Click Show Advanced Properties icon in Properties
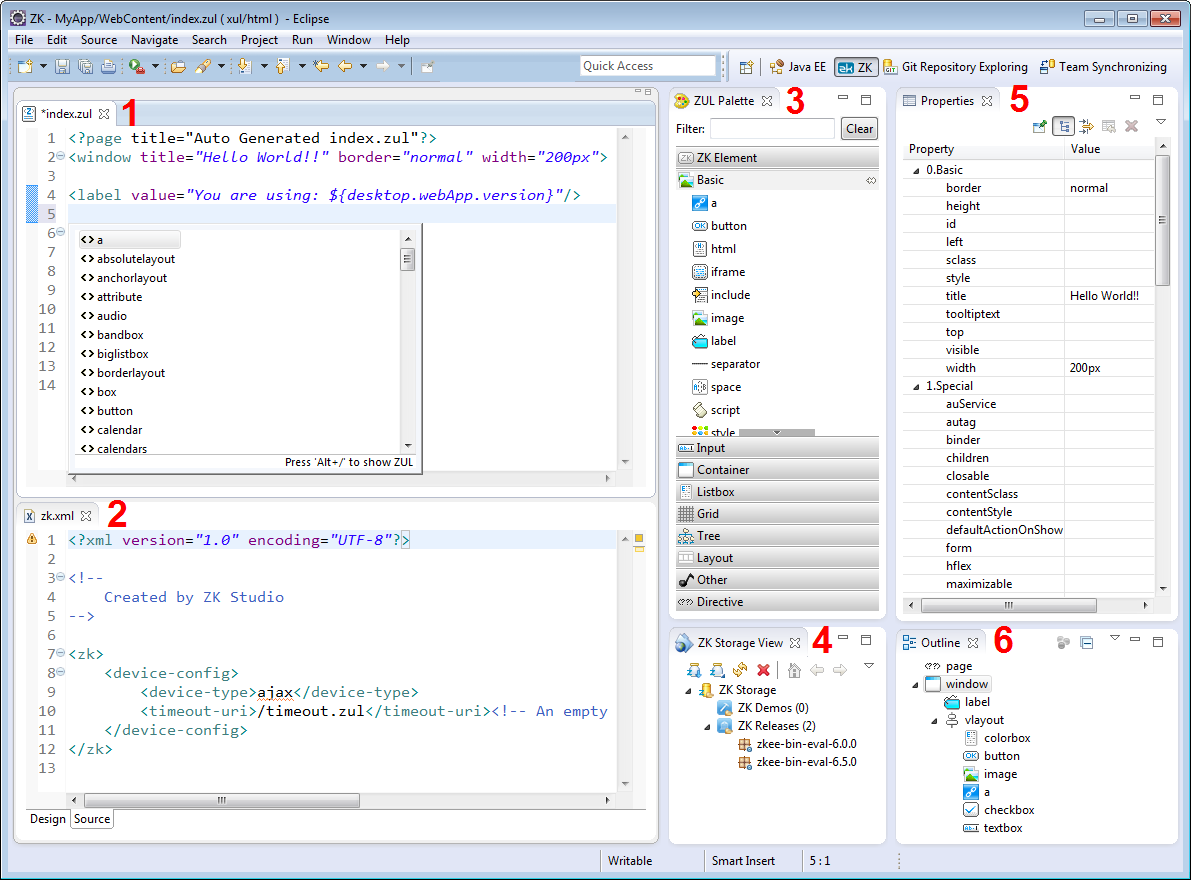 point(1086,126)
